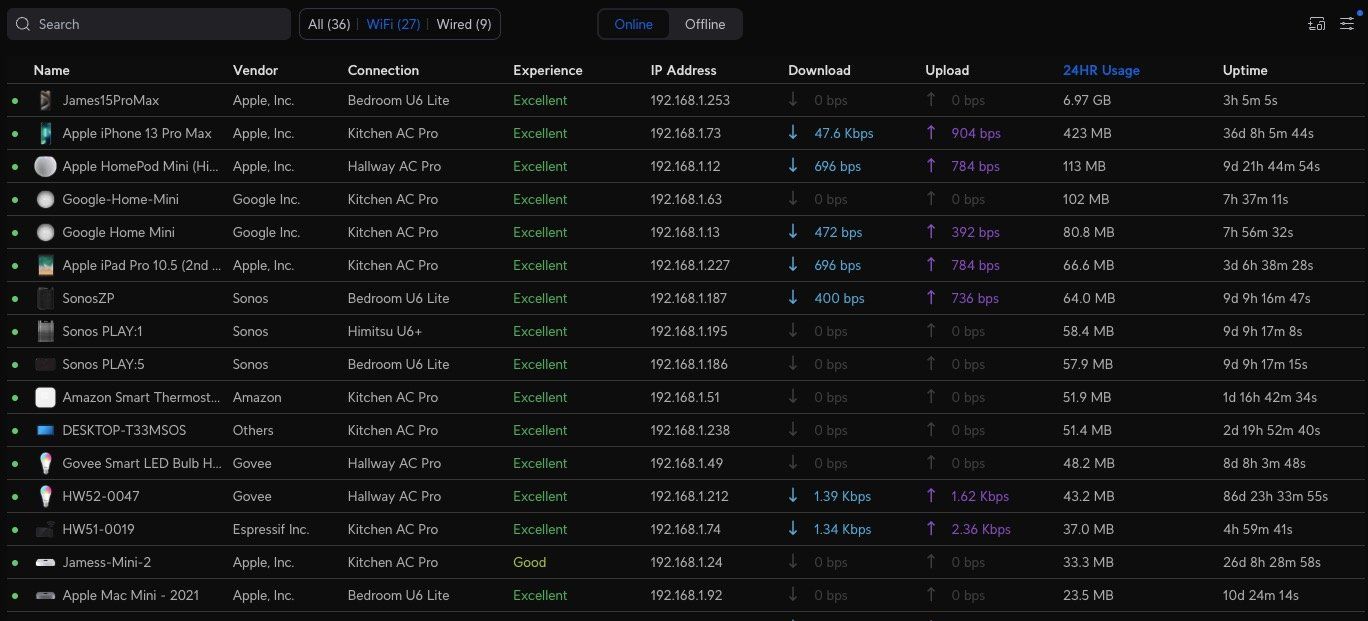The image size is (1368, 621).
Task: Open the device panel icon at top right
Action: point(1317,24)
